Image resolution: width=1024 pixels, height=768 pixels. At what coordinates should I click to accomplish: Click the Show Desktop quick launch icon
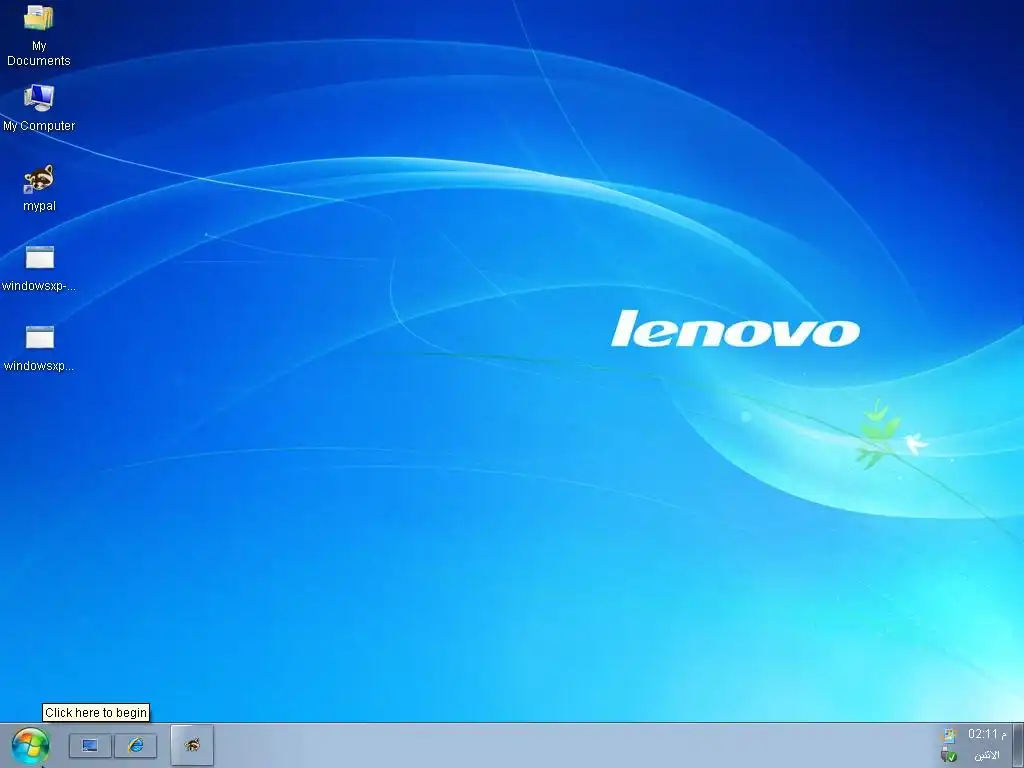(90, 746)
